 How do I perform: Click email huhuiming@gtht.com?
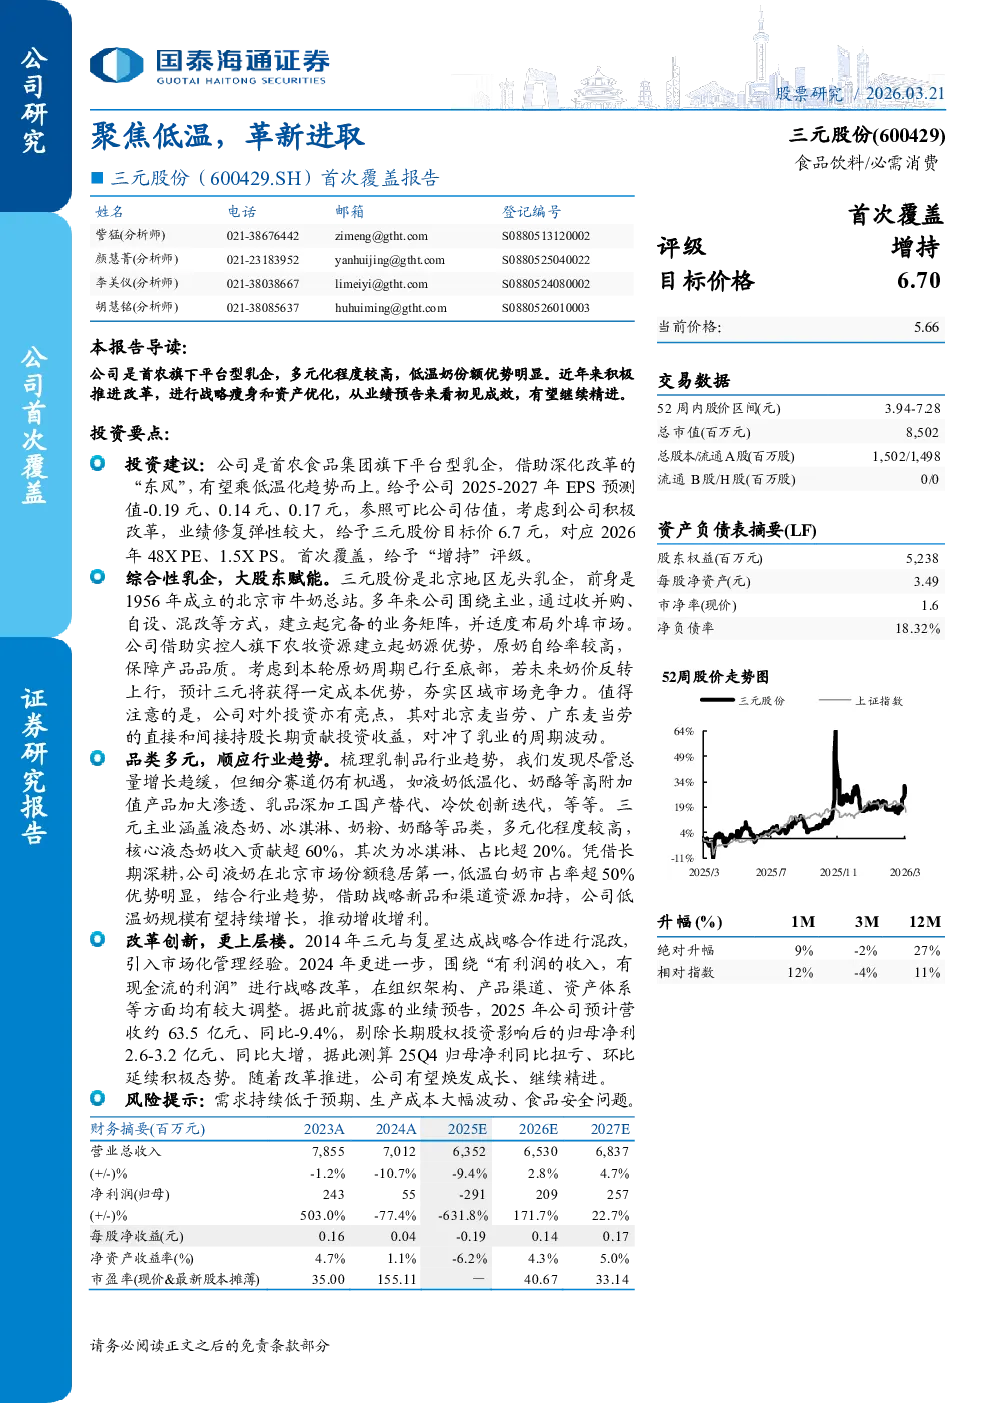pyautogui.click(x=391, y=308)
